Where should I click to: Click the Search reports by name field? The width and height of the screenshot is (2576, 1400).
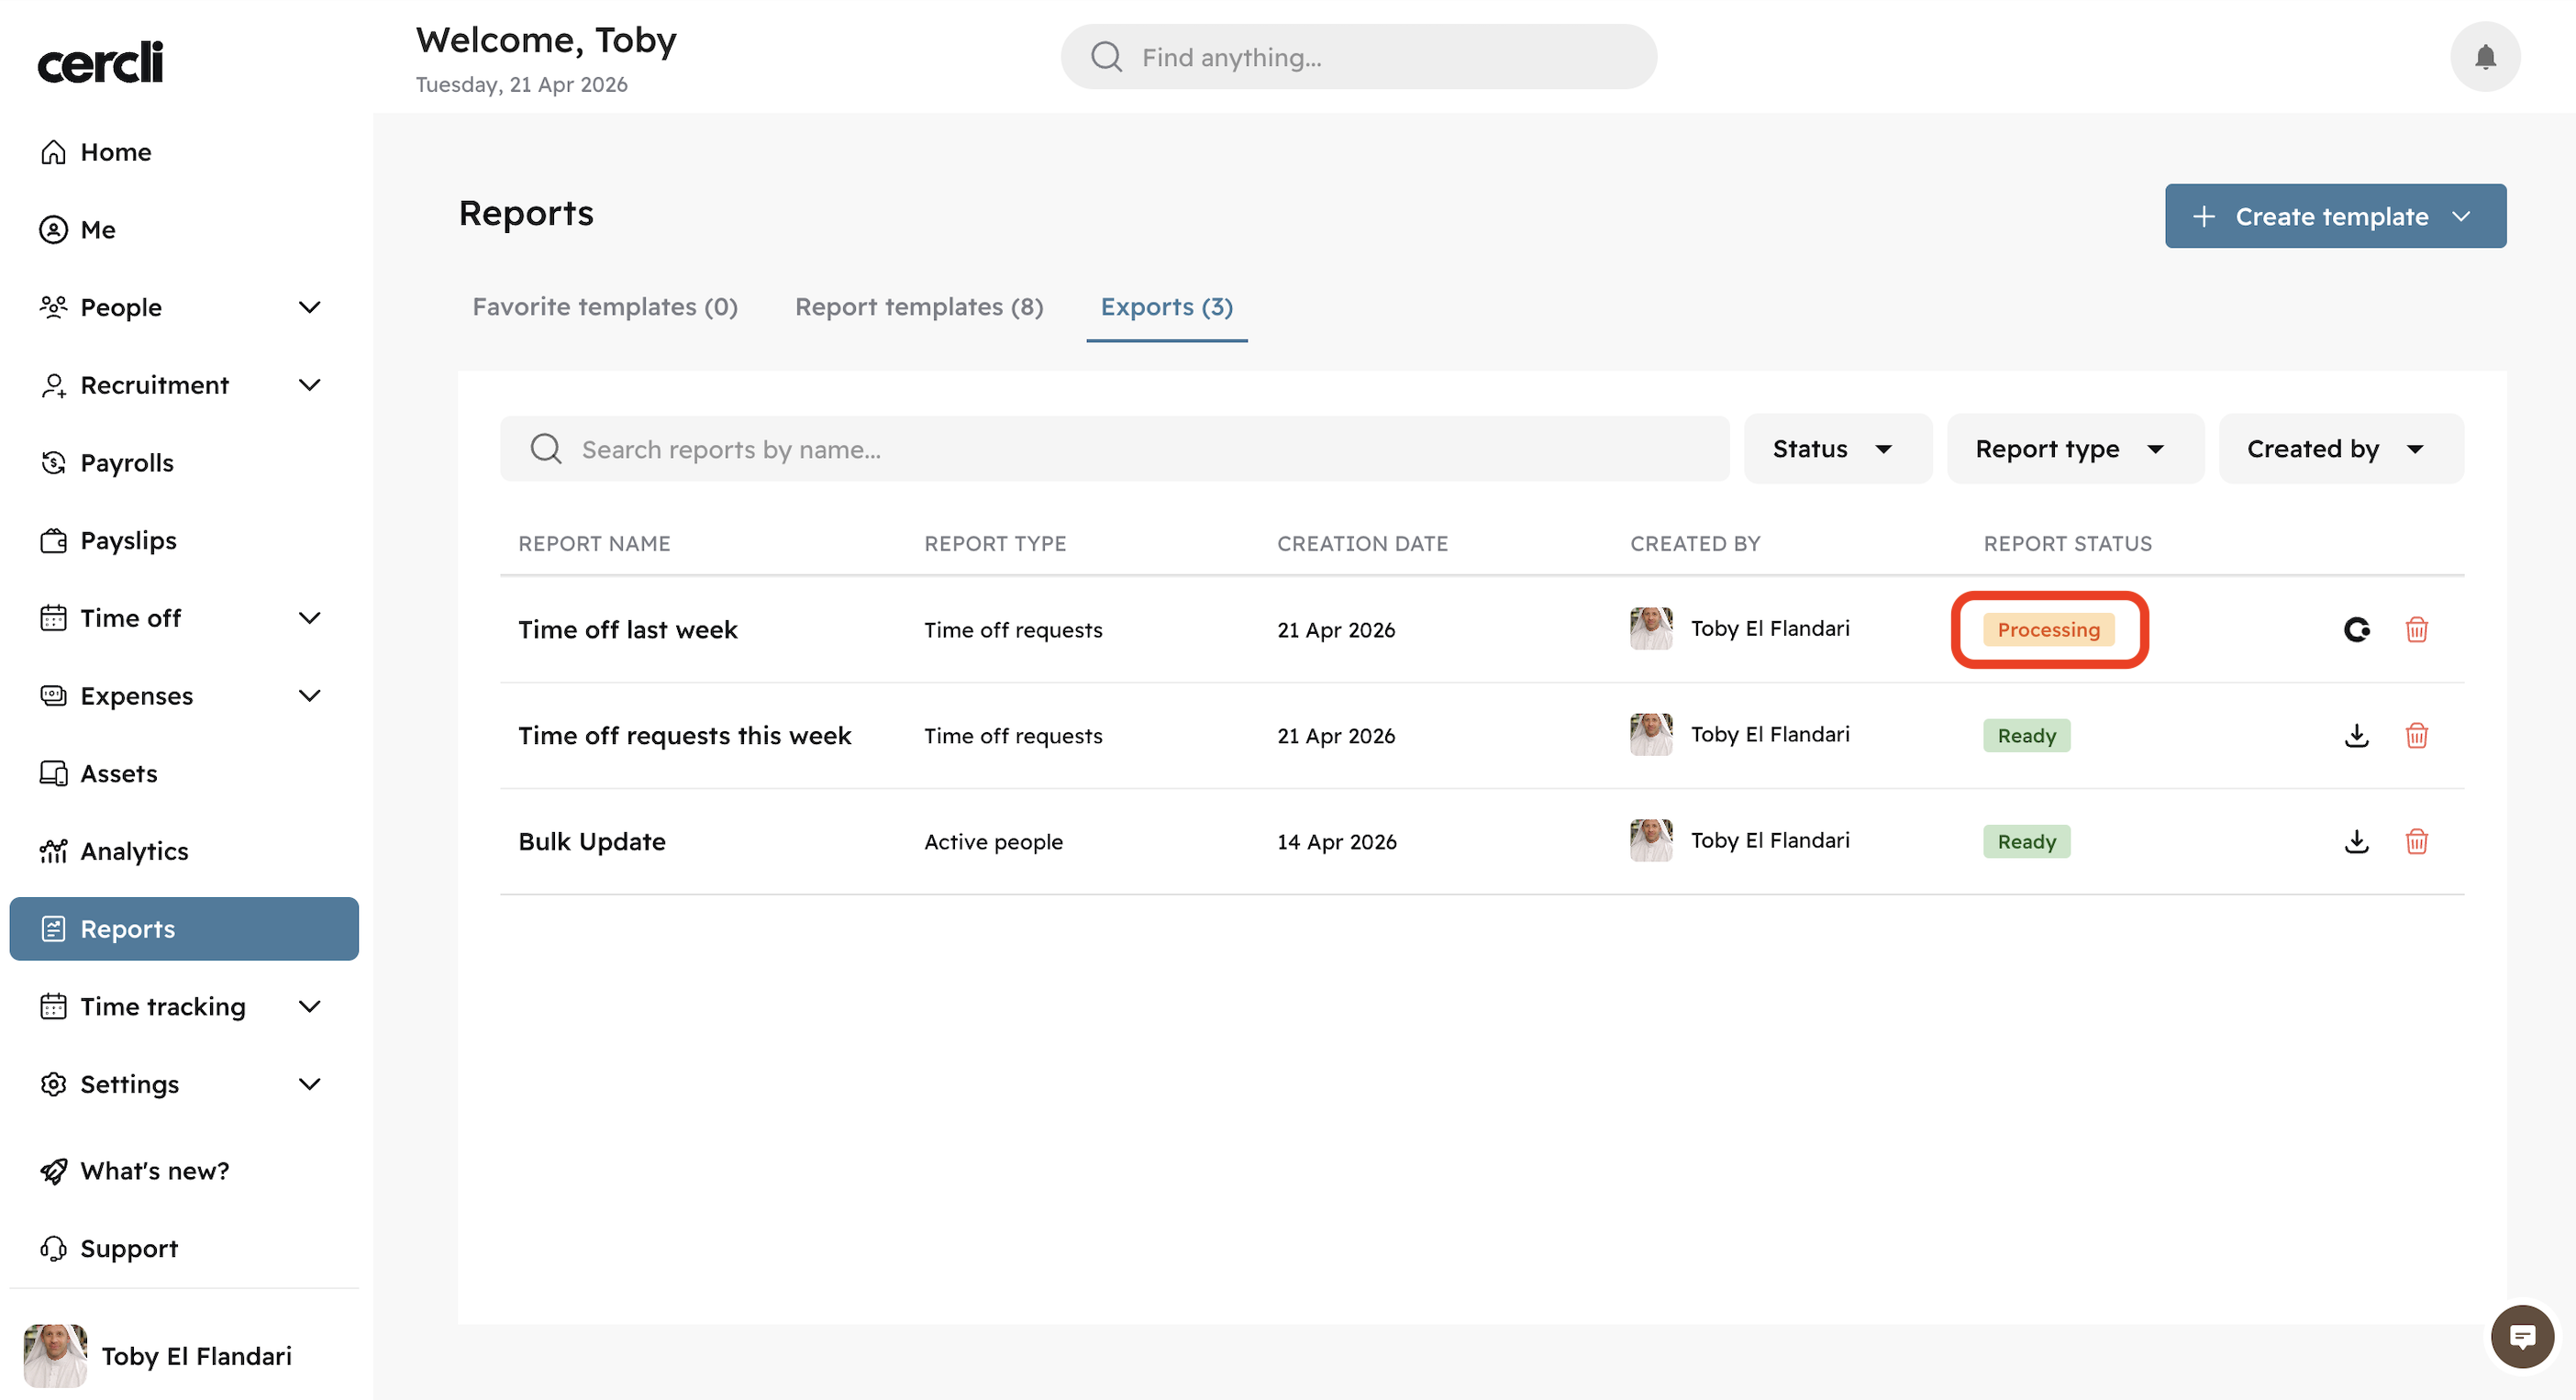pos(1130,449)
